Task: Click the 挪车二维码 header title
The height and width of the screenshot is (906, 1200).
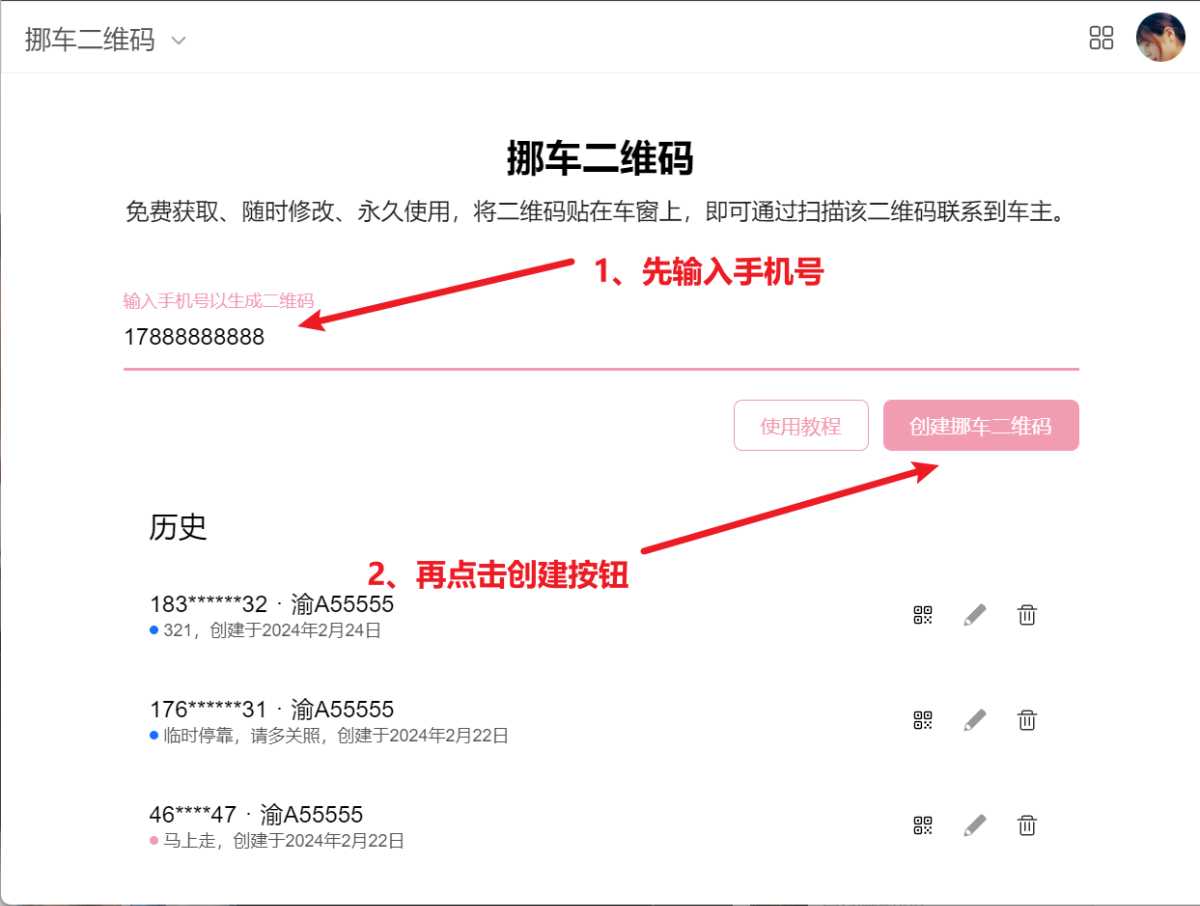Action: pos(90,40)
